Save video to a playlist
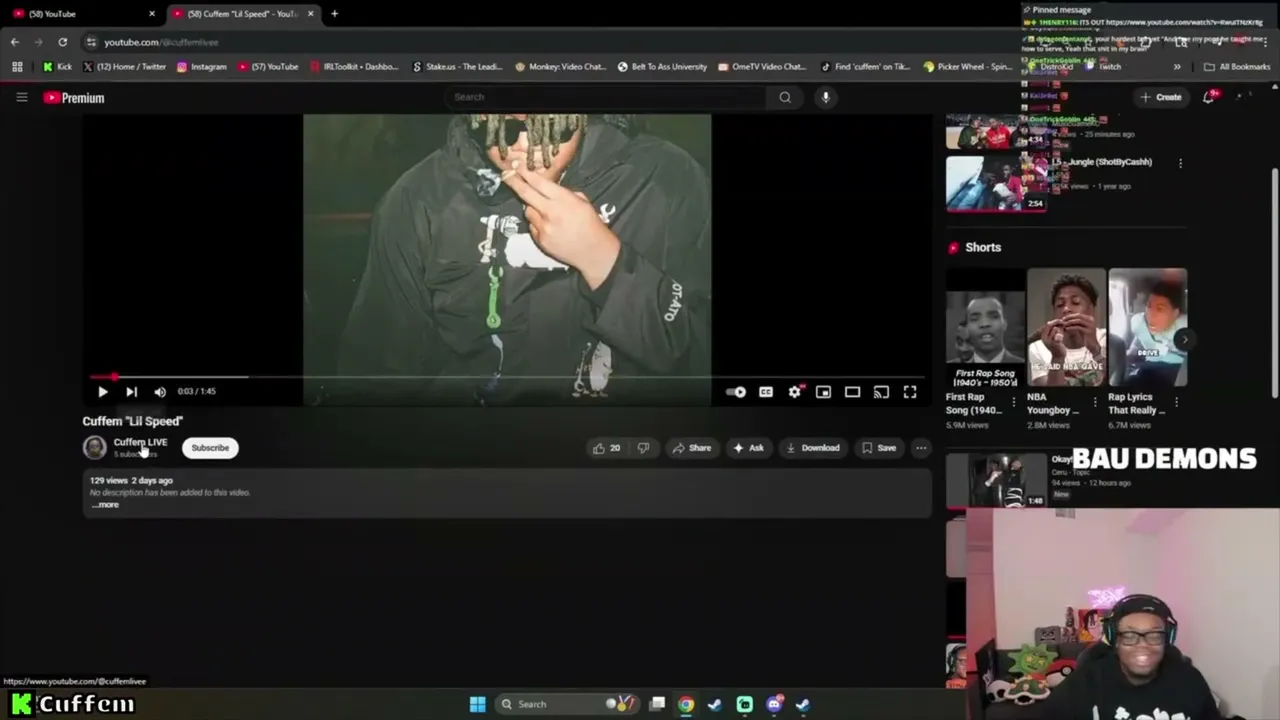 (x=879, y=448)
